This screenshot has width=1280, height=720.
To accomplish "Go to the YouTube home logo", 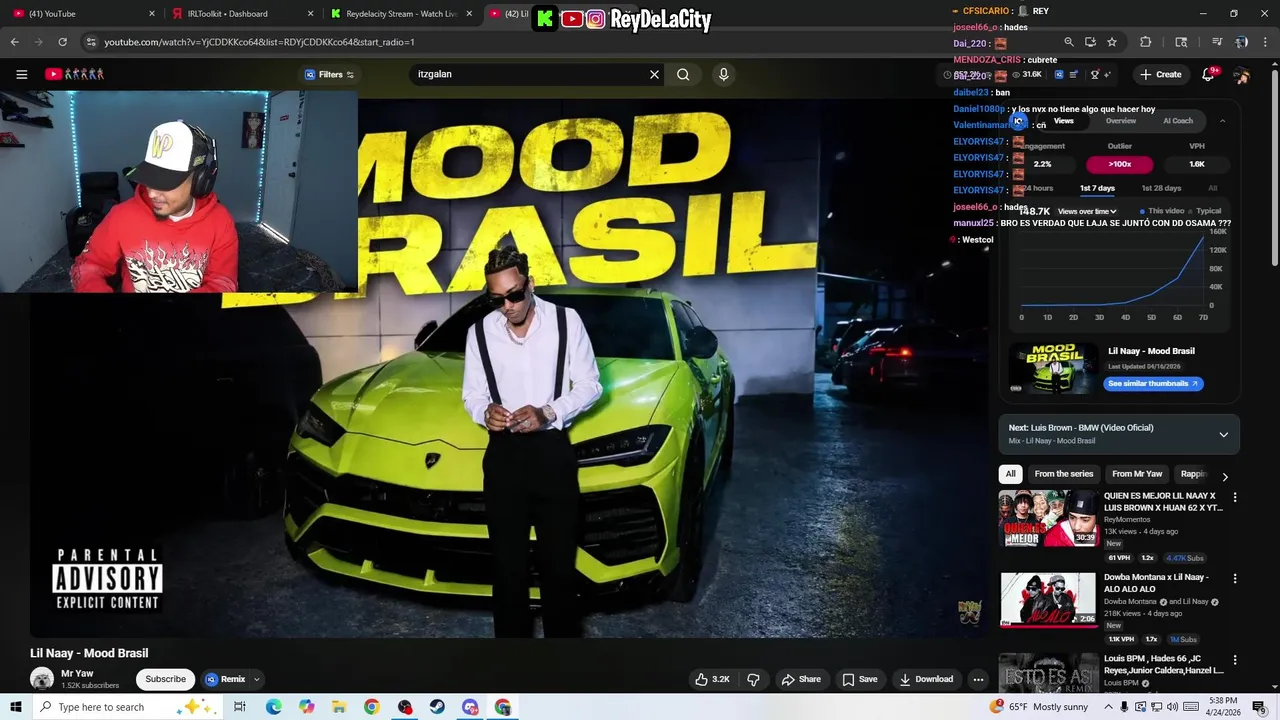I will tap(75, 74).
